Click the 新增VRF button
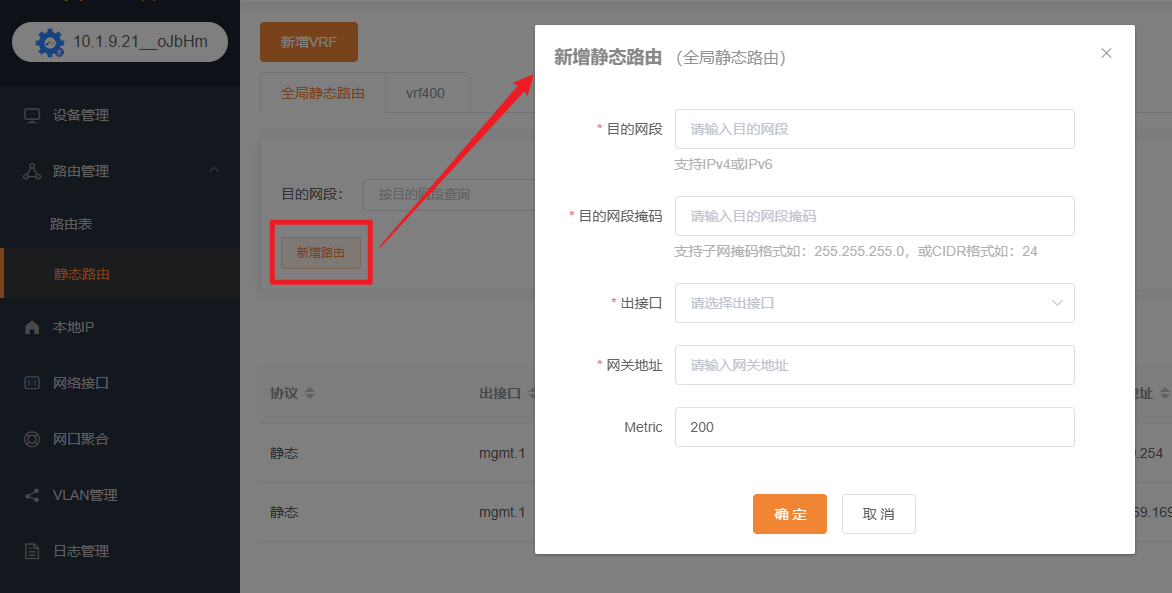Image resolution: width=1172 pixels, height=593 pixels. (x=308, y=42)
